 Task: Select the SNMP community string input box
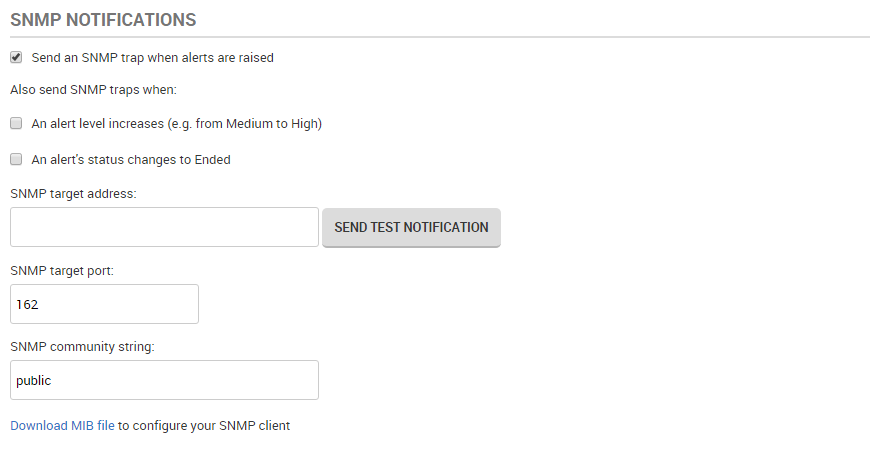click(164, 380)
